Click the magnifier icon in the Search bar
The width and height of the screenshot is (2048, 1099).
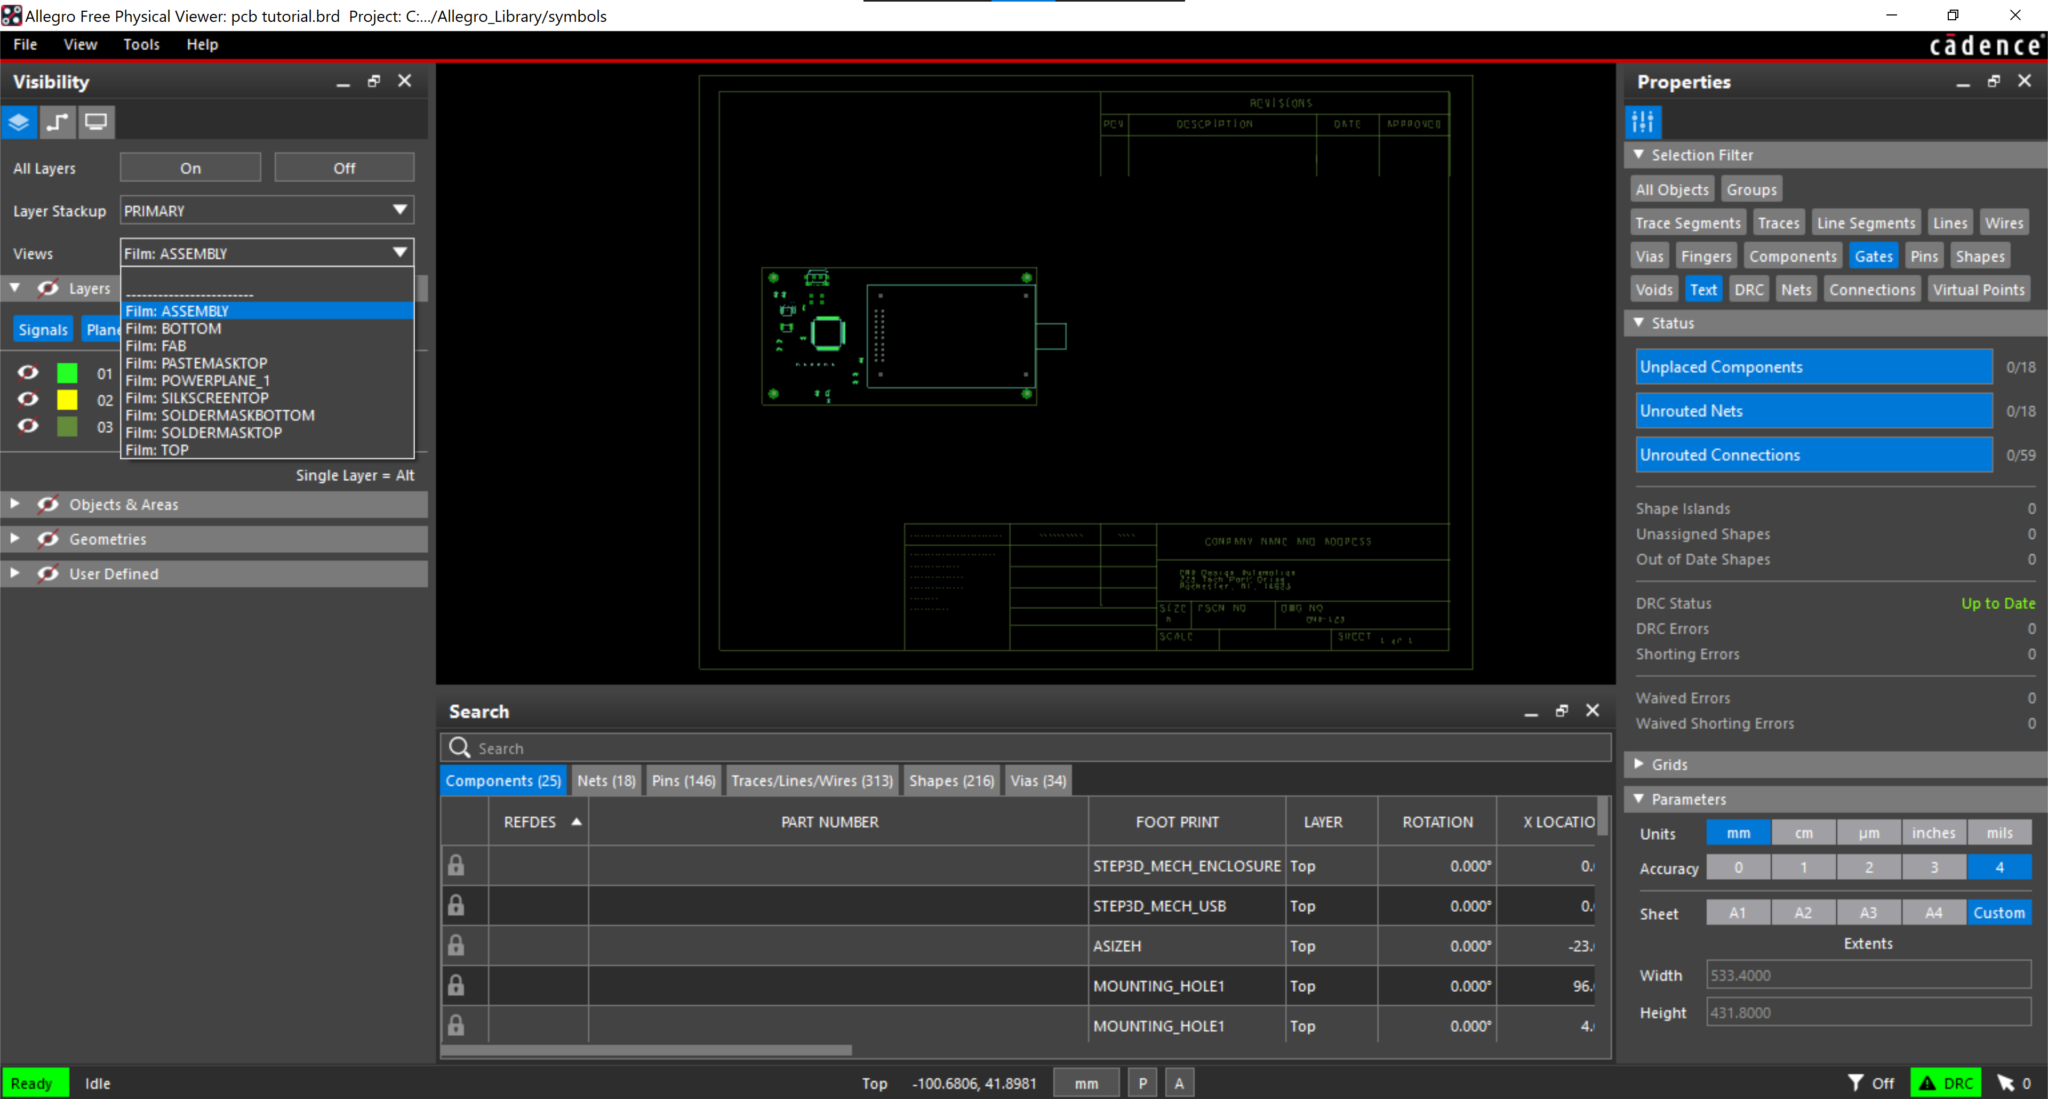[x=460, y=747]
